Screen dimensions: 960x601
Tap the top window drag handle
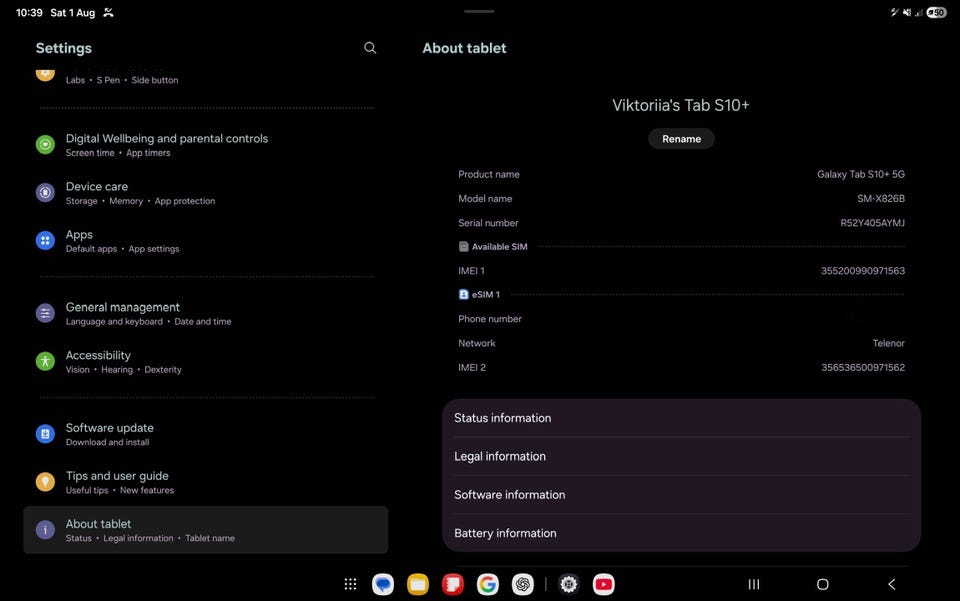click(x=479, y=11)
